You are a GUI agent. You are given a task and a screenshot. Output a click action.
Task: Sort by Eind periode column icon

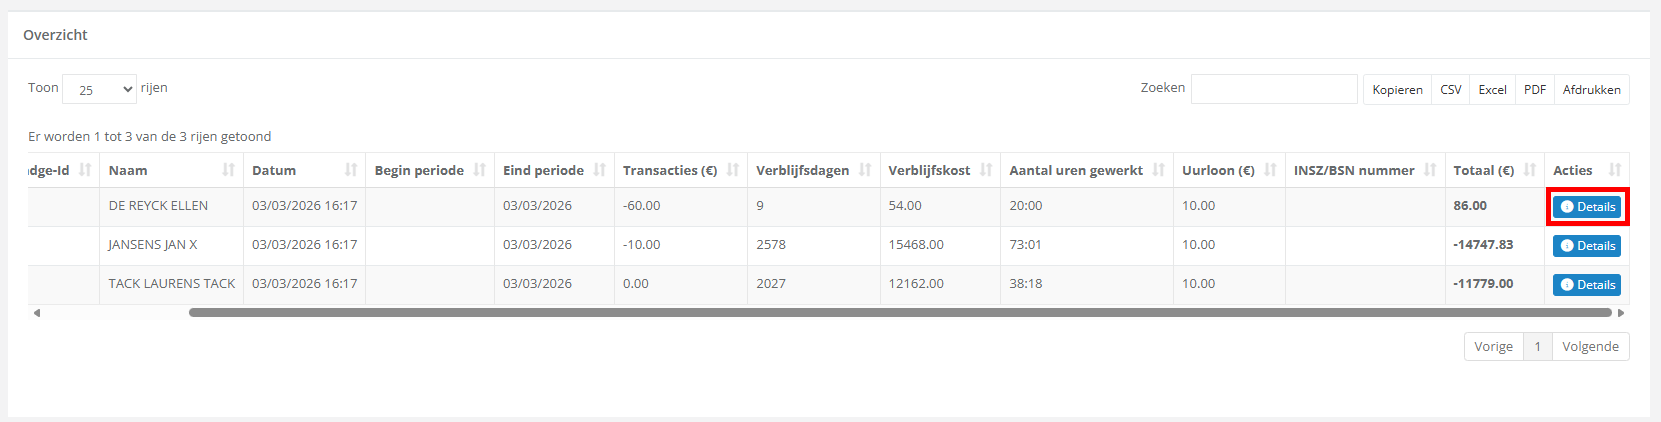[600, 170]
